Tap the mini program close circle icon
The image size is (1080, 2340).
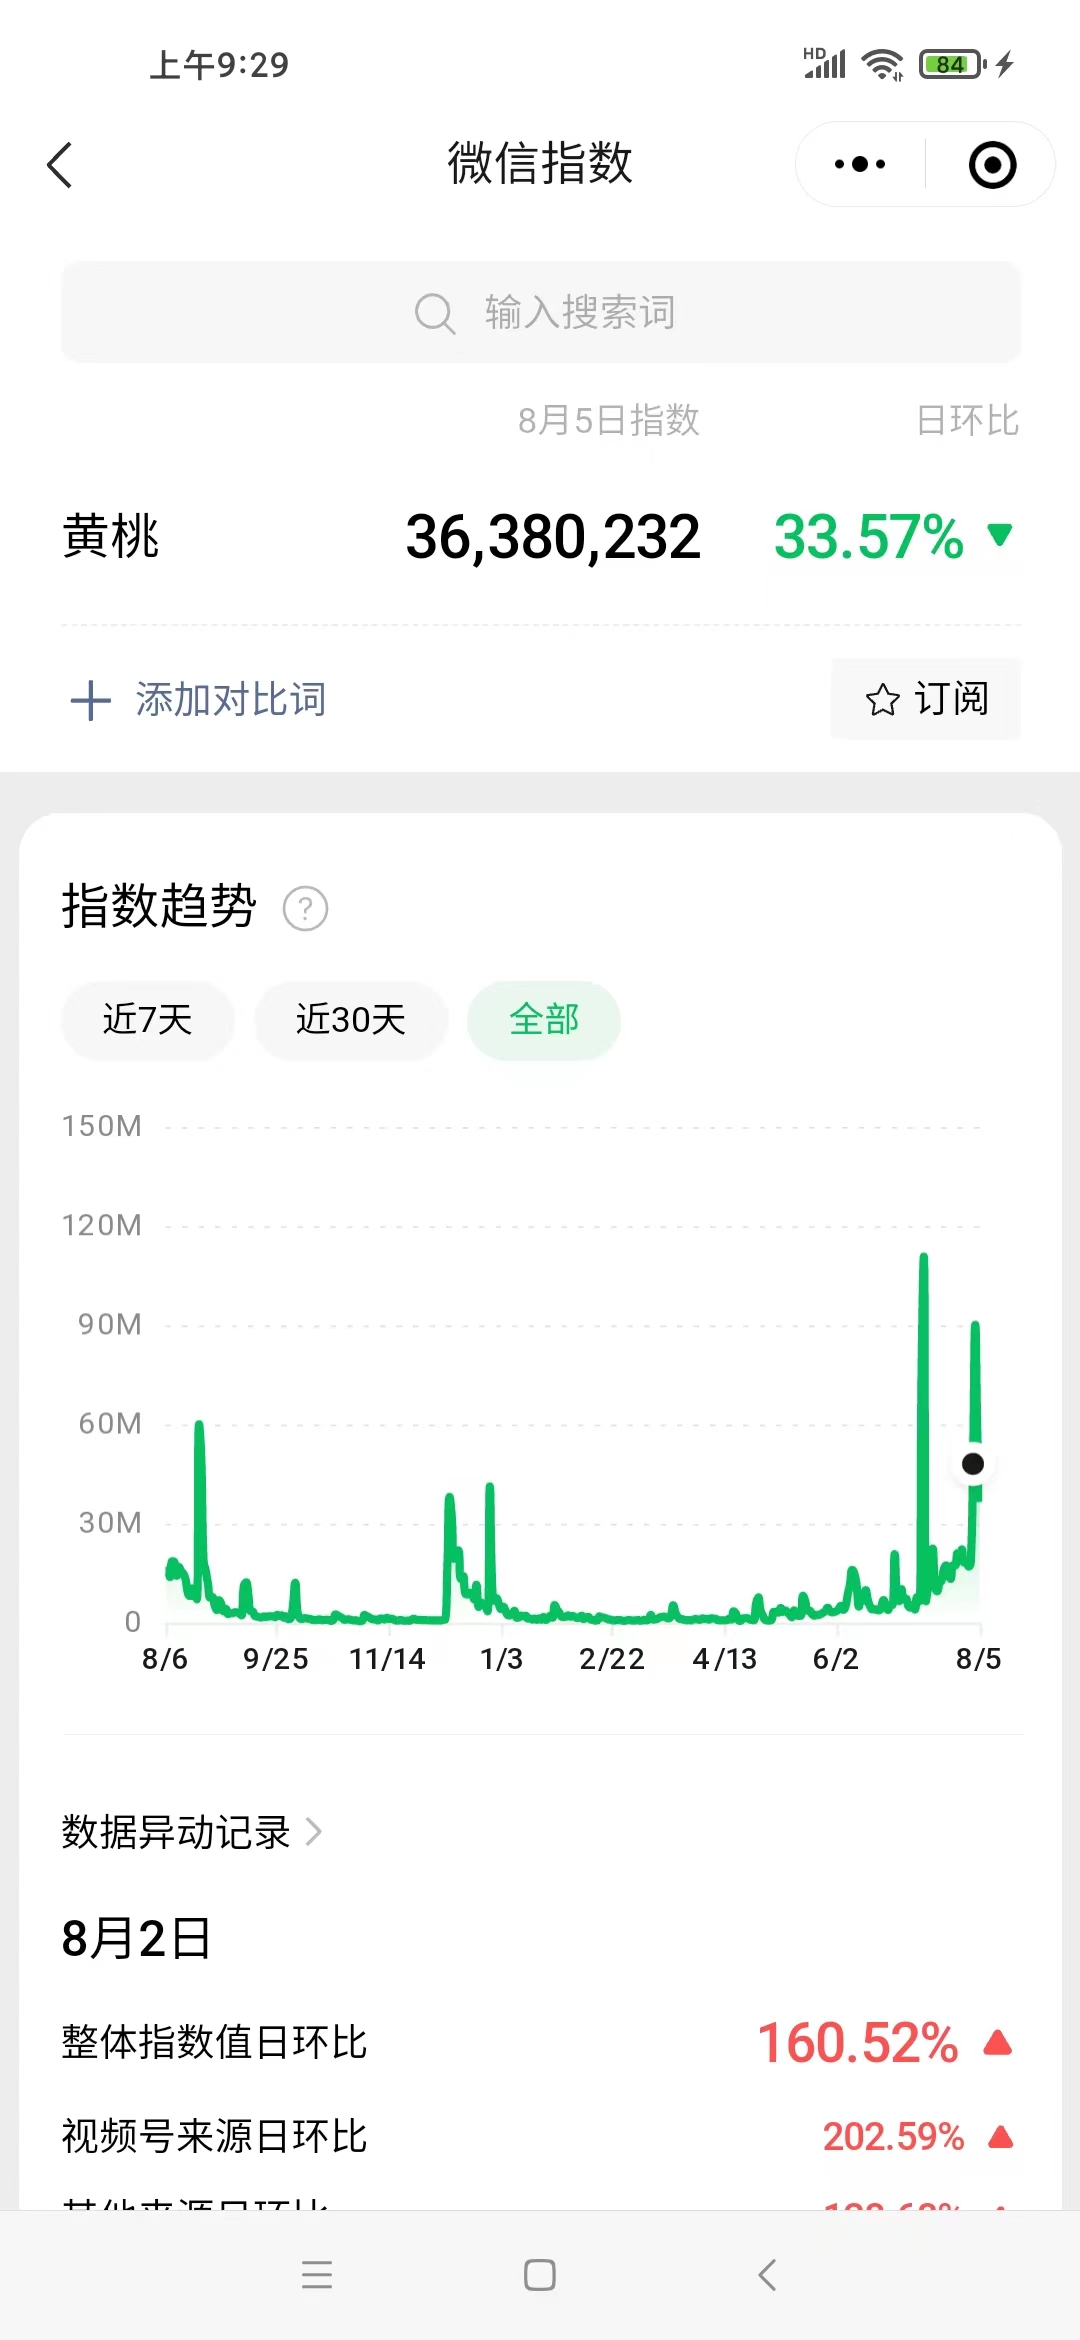pos(992,165)
